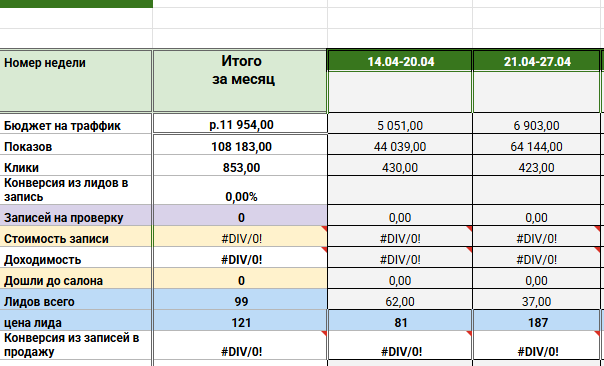Select lead price cell showing 187
The image size is (604, 366).
click(537, 322)
